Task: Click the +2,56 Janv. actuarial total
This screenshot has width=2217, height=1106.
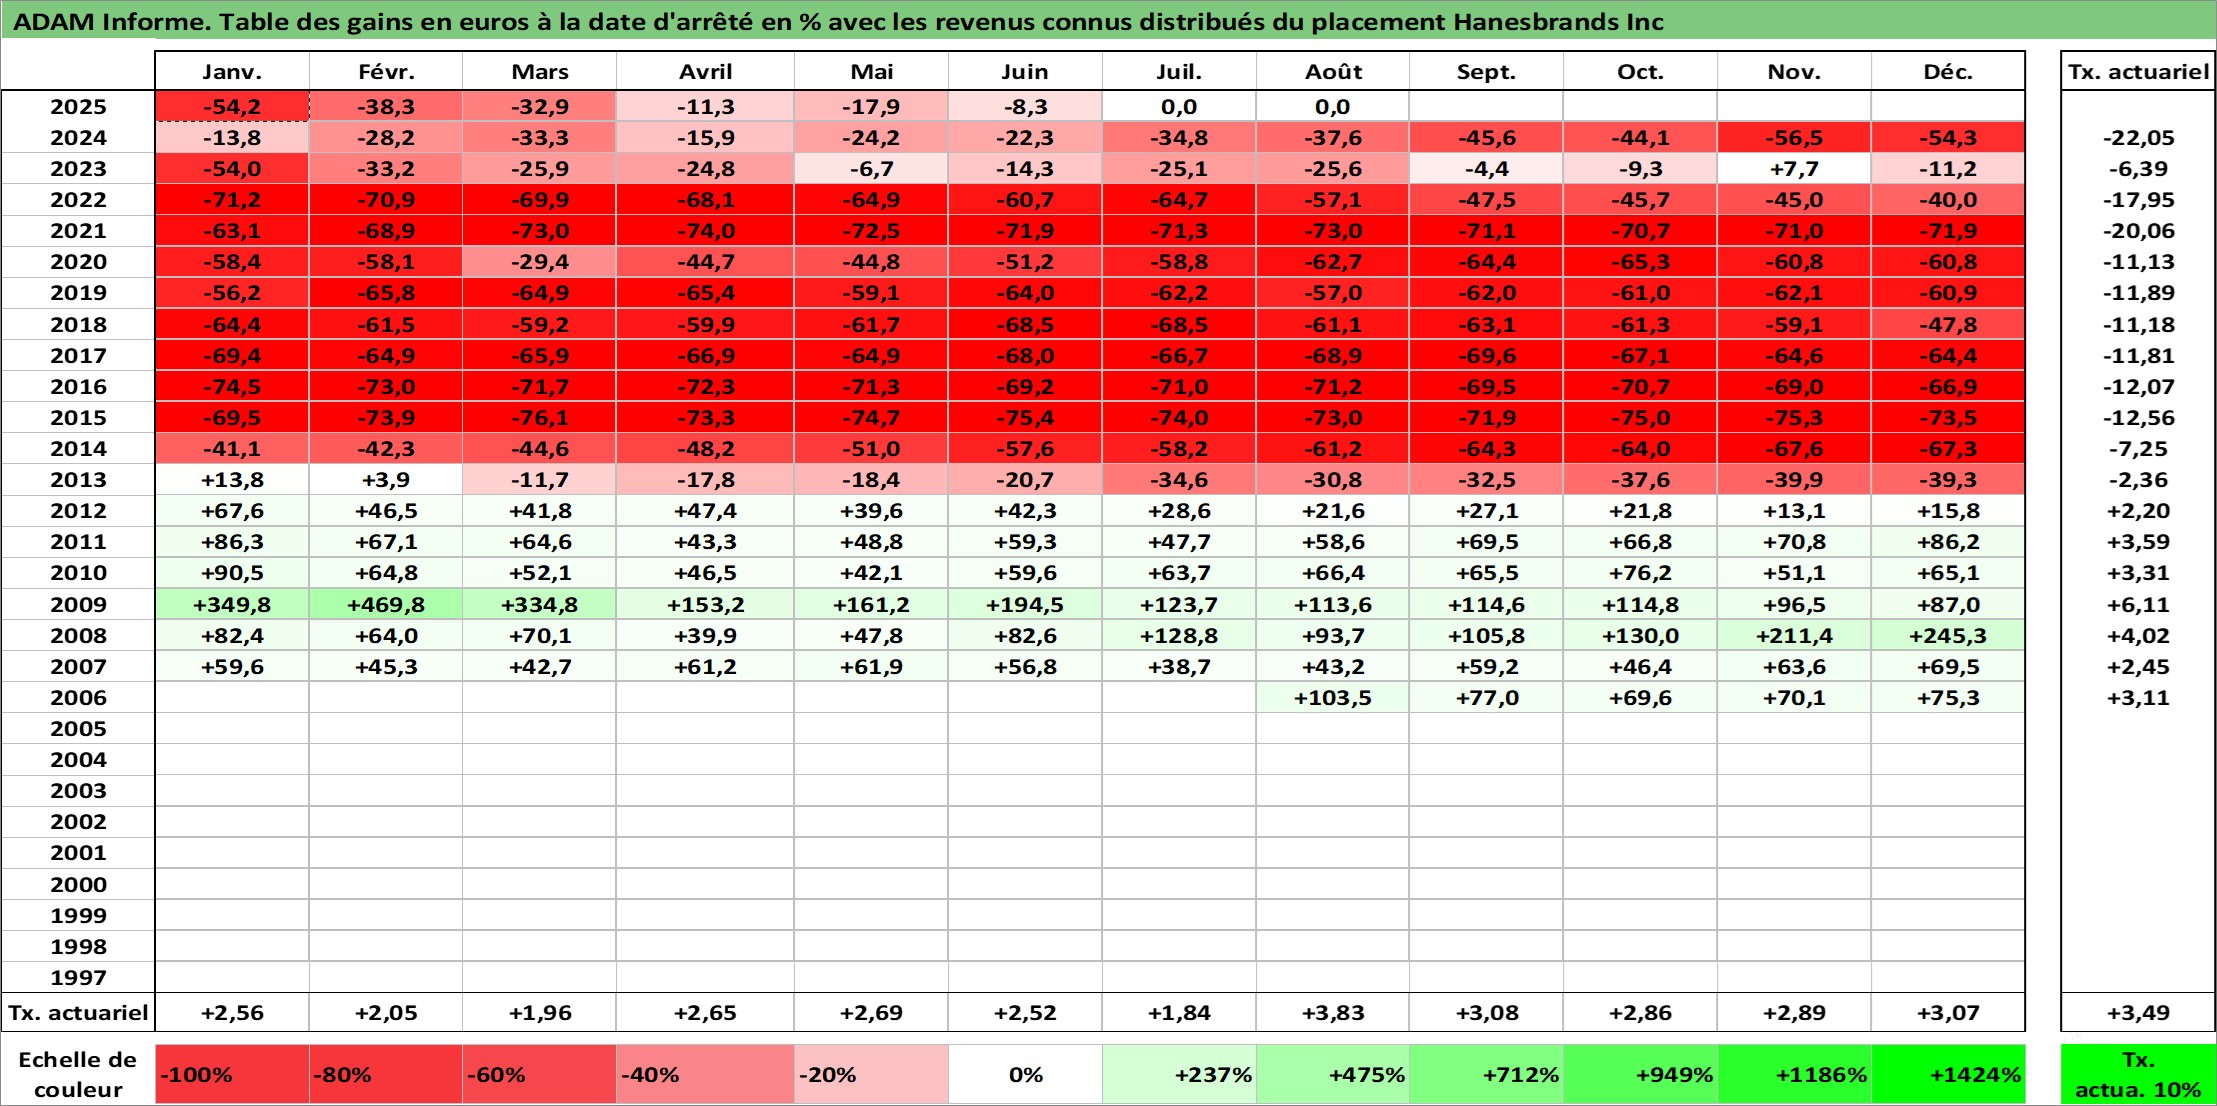Action: (x=232, y=1012)
